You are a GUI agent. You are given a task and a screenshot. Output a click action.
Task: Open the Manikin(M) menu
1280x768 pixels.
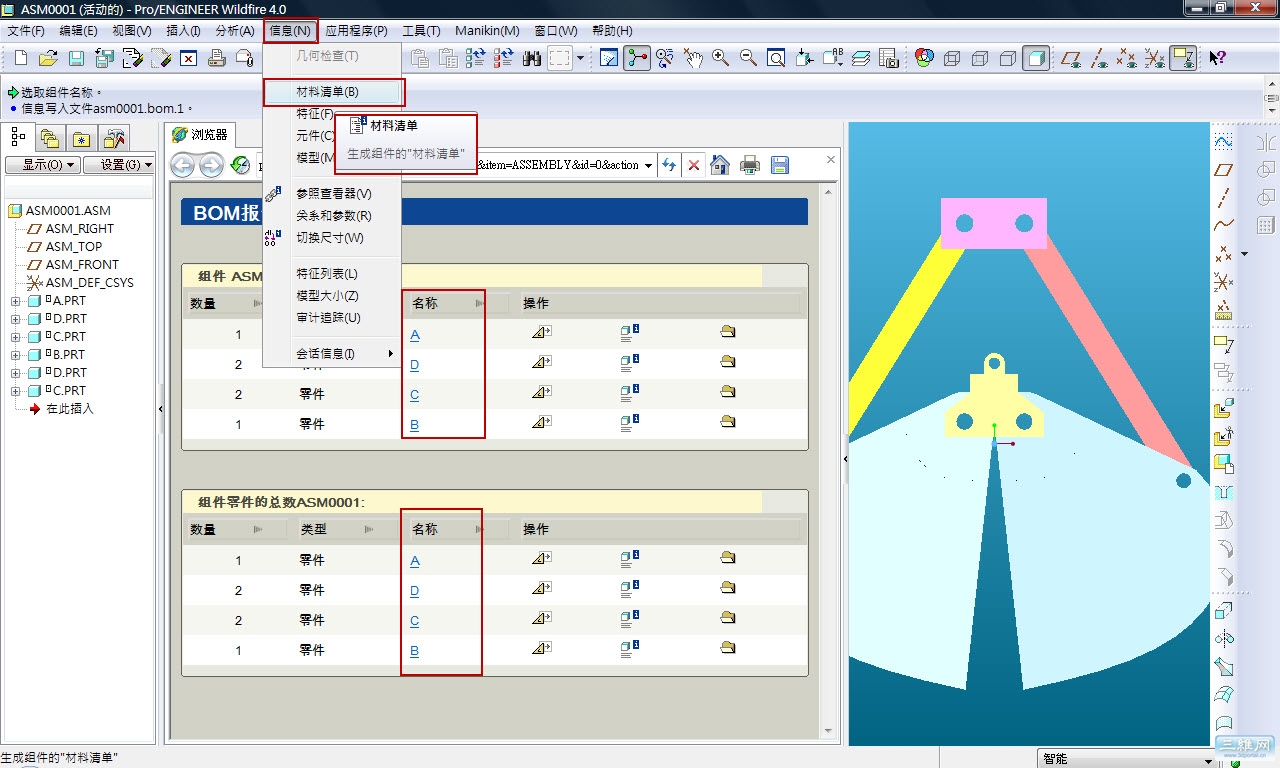point(487,31)
